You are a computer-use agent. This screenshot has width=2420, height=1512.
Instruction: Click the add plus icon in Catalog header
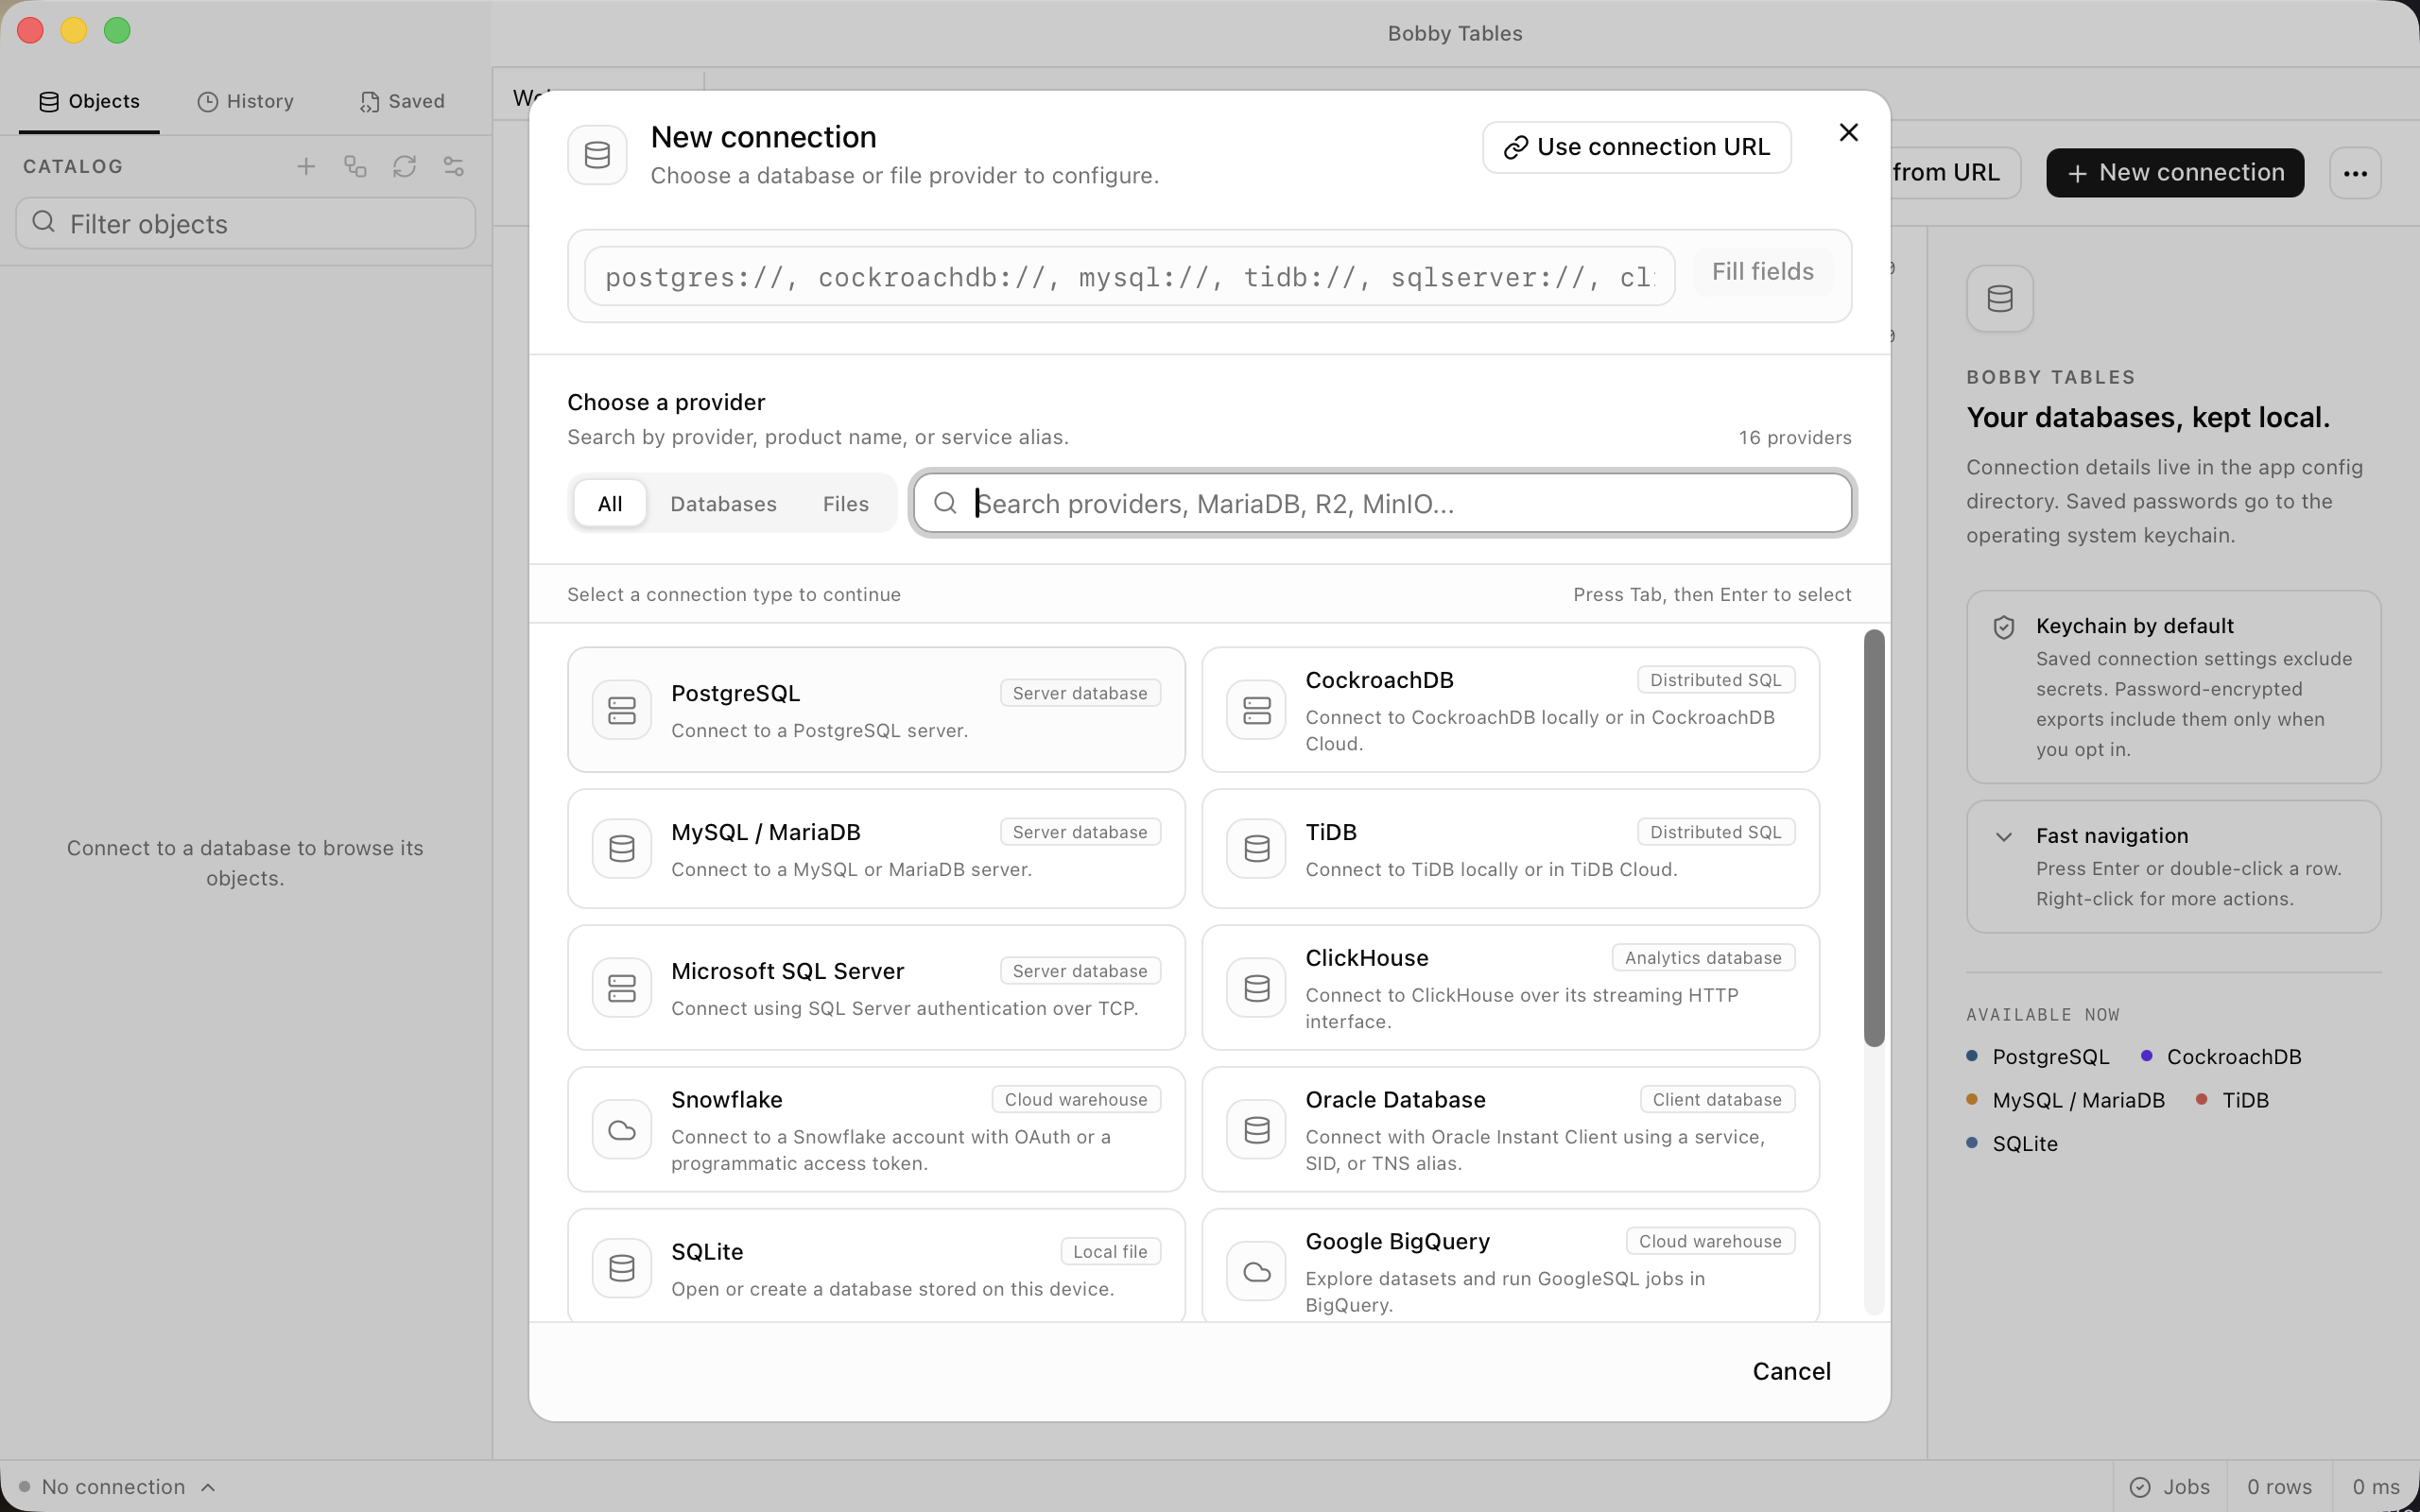pos(306,166)
